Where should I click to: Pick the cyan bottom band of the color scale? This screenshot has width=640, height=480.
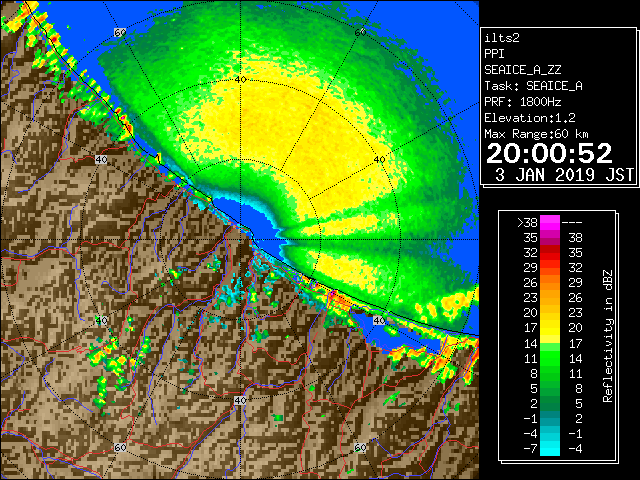tap(550, 448)
